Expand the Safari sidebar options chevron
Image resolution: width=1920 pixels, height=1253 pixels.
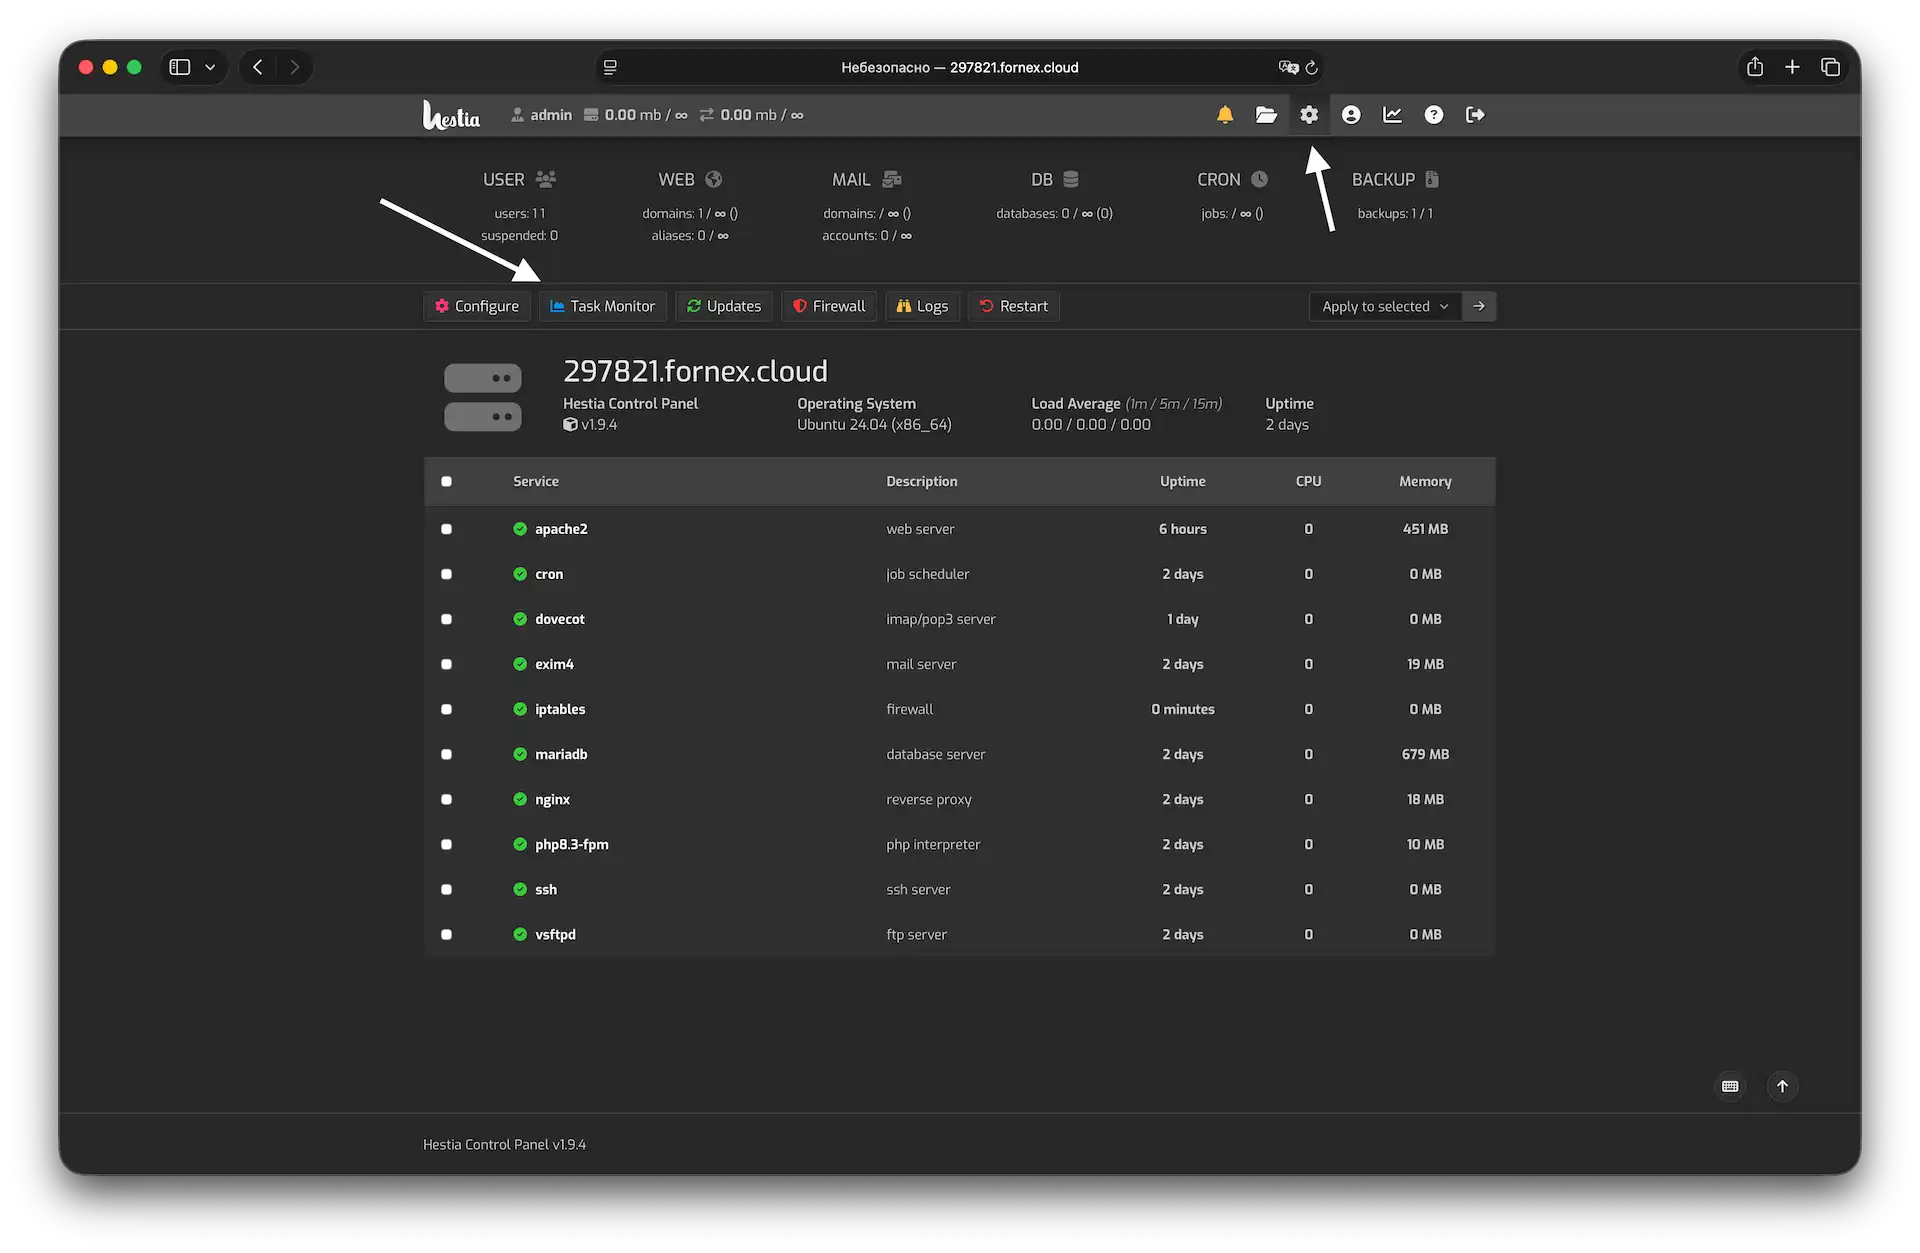210,67
